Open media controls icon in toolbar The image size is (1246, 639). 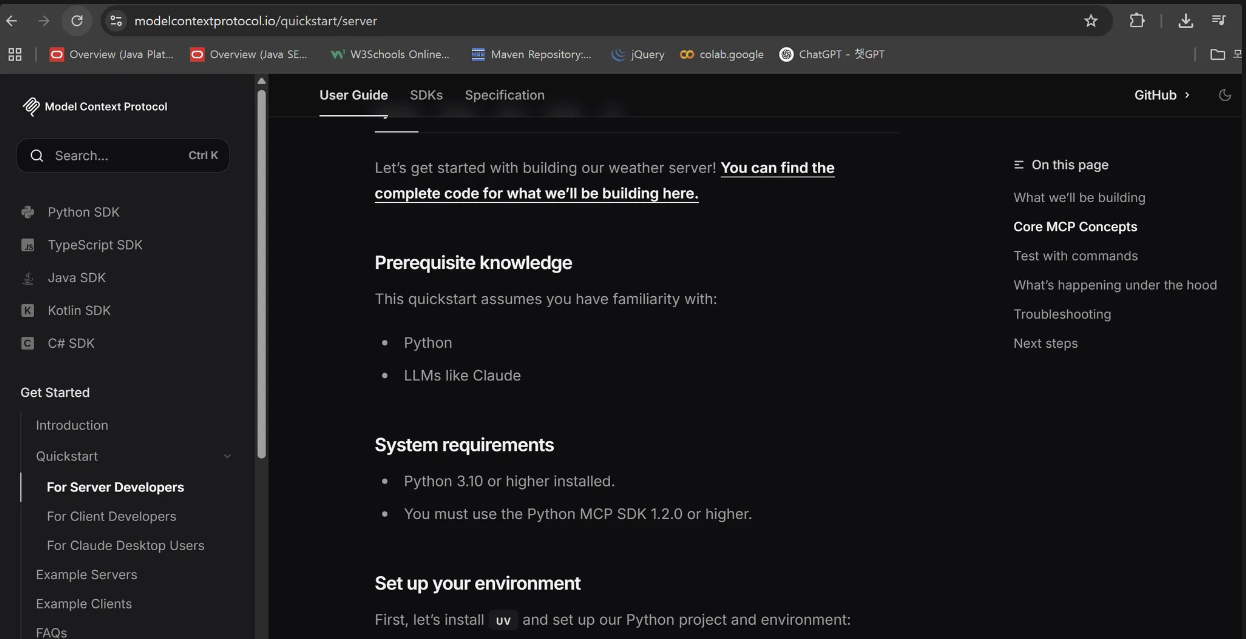pos(1219,20)
